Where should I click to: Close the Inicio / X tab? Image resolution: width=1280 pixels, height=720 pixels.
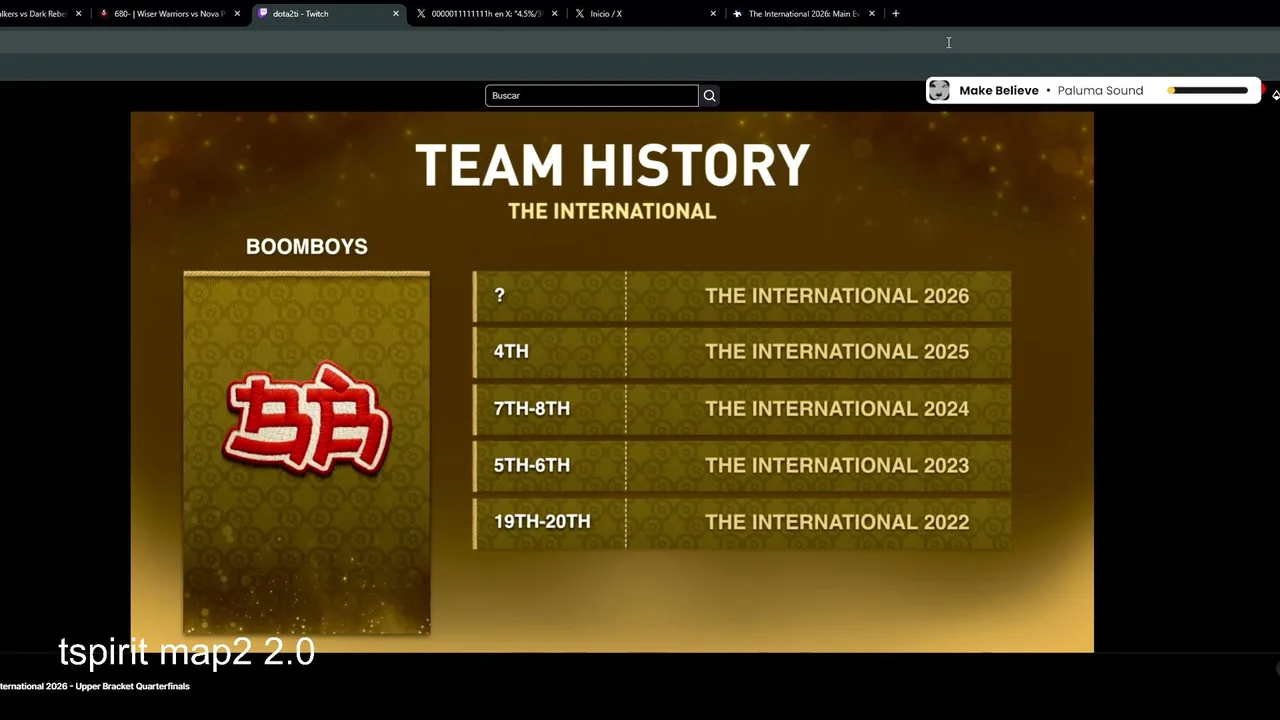713,14
